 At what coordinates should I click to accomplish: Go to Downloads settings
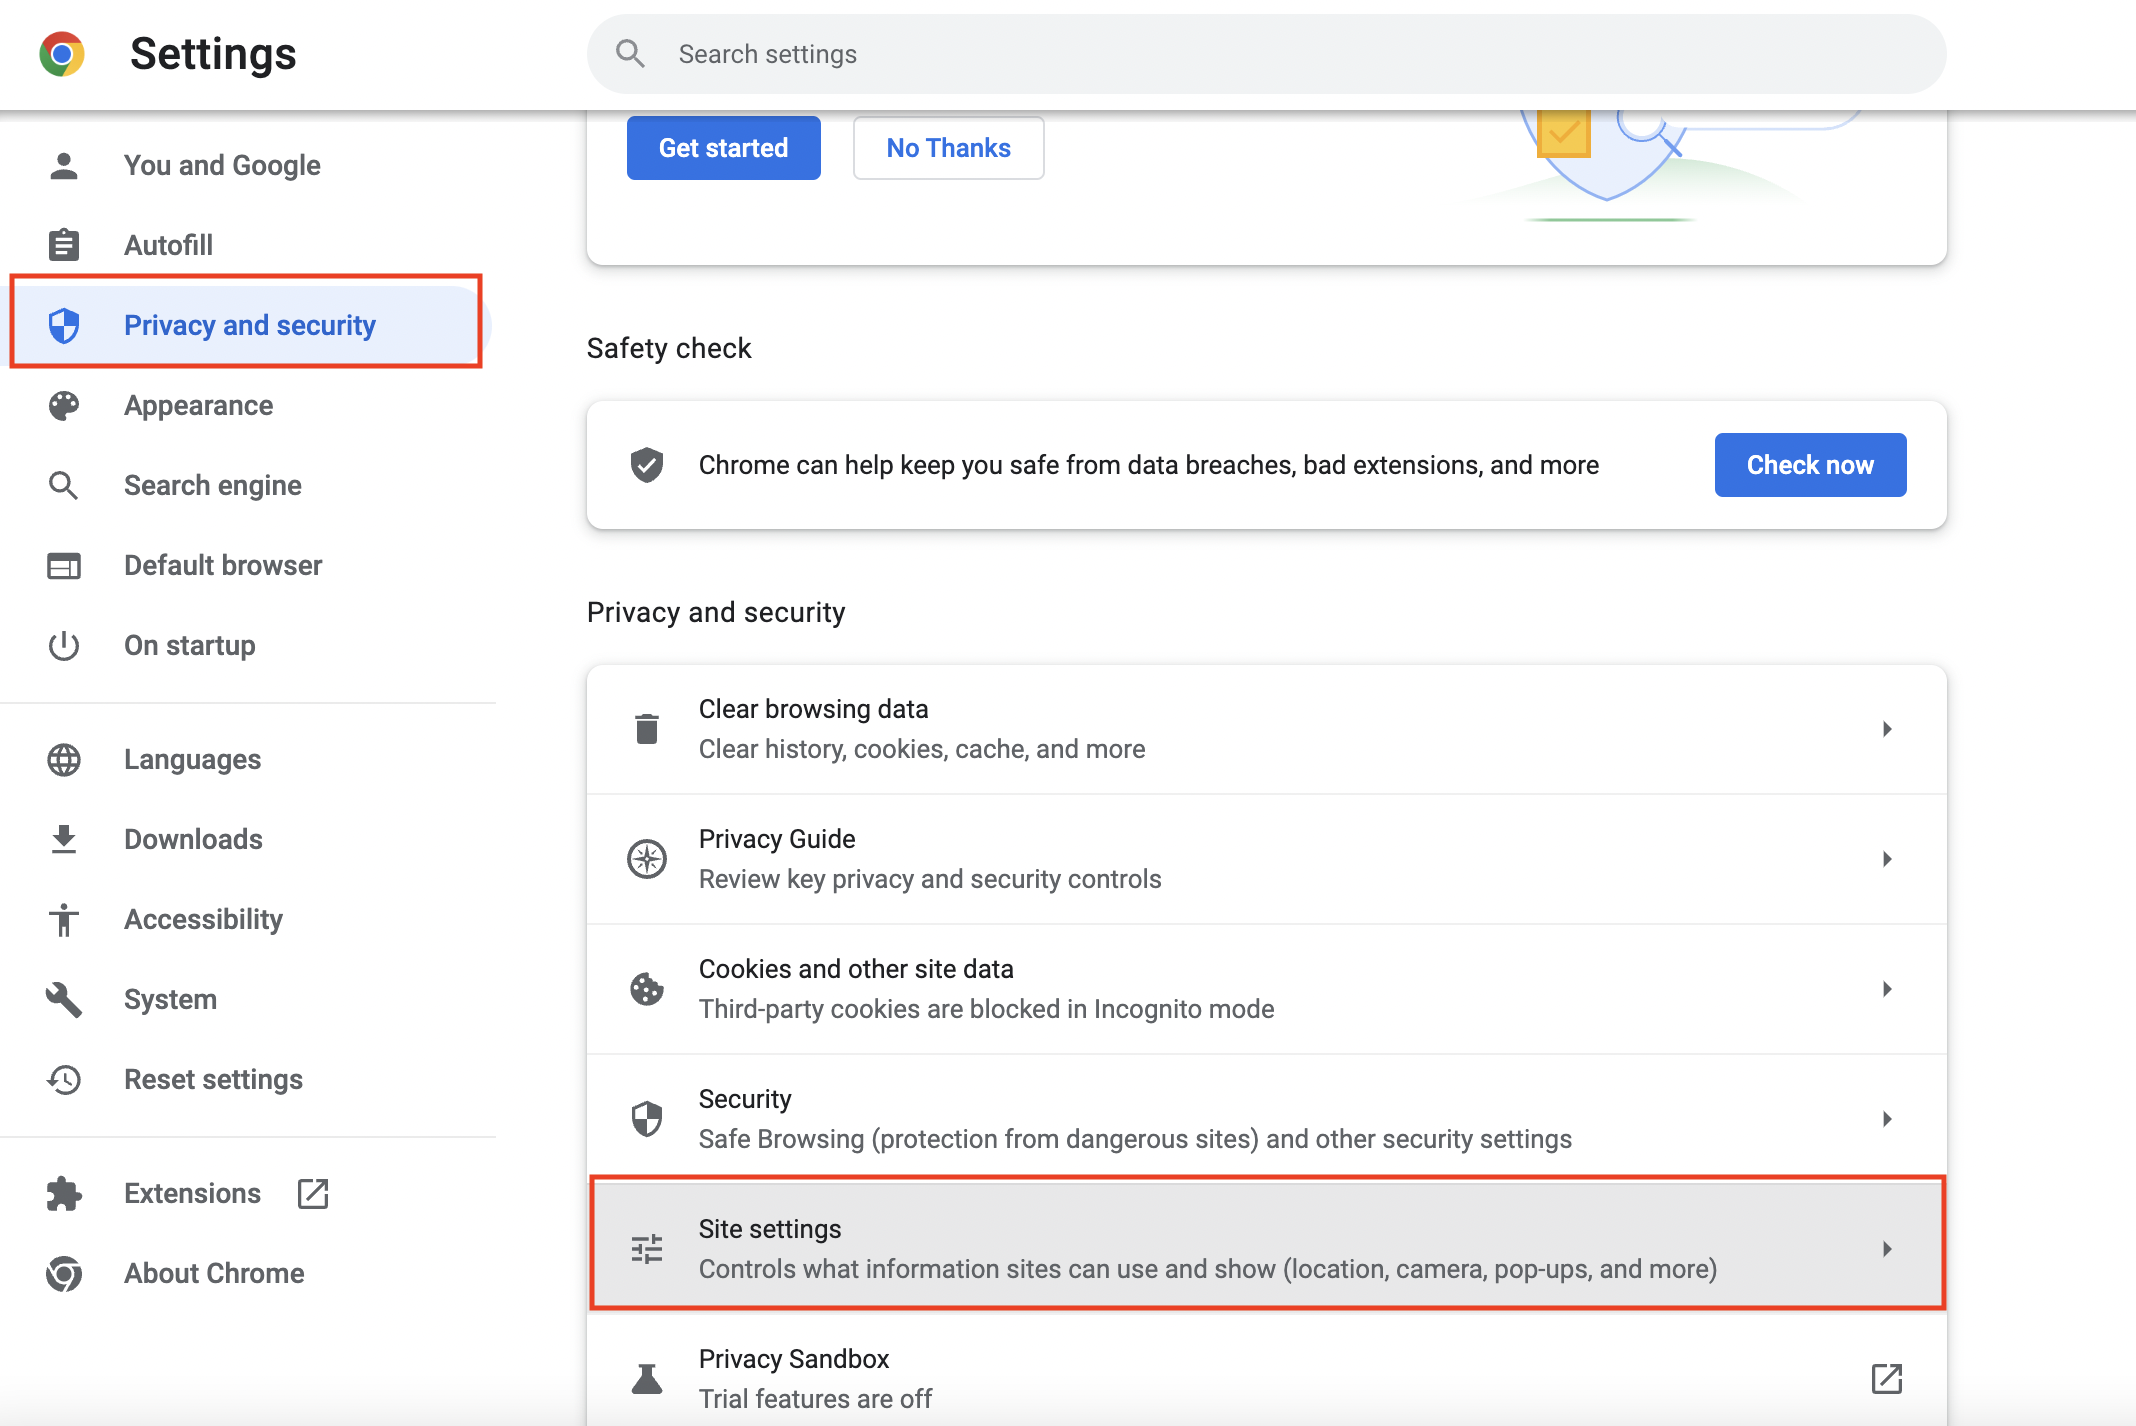(x=248, y=840)
